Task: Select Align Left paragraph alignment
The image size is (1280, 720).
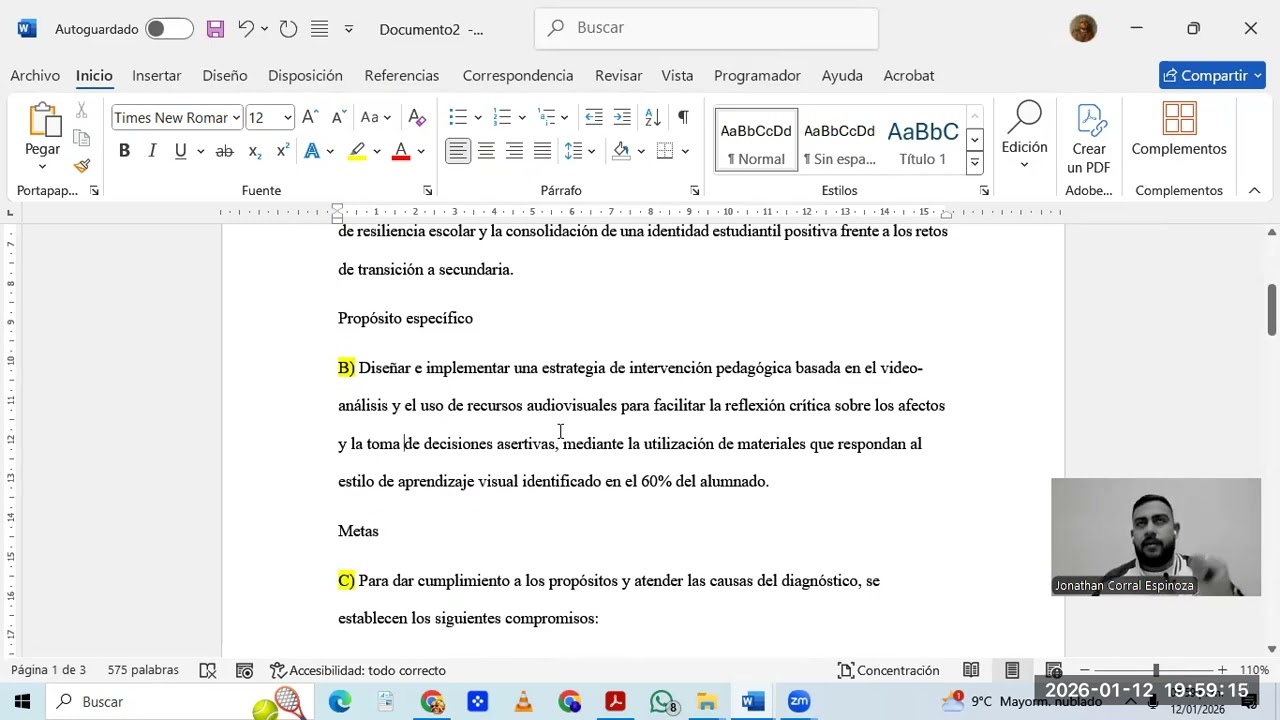Action: coord(458,151)
